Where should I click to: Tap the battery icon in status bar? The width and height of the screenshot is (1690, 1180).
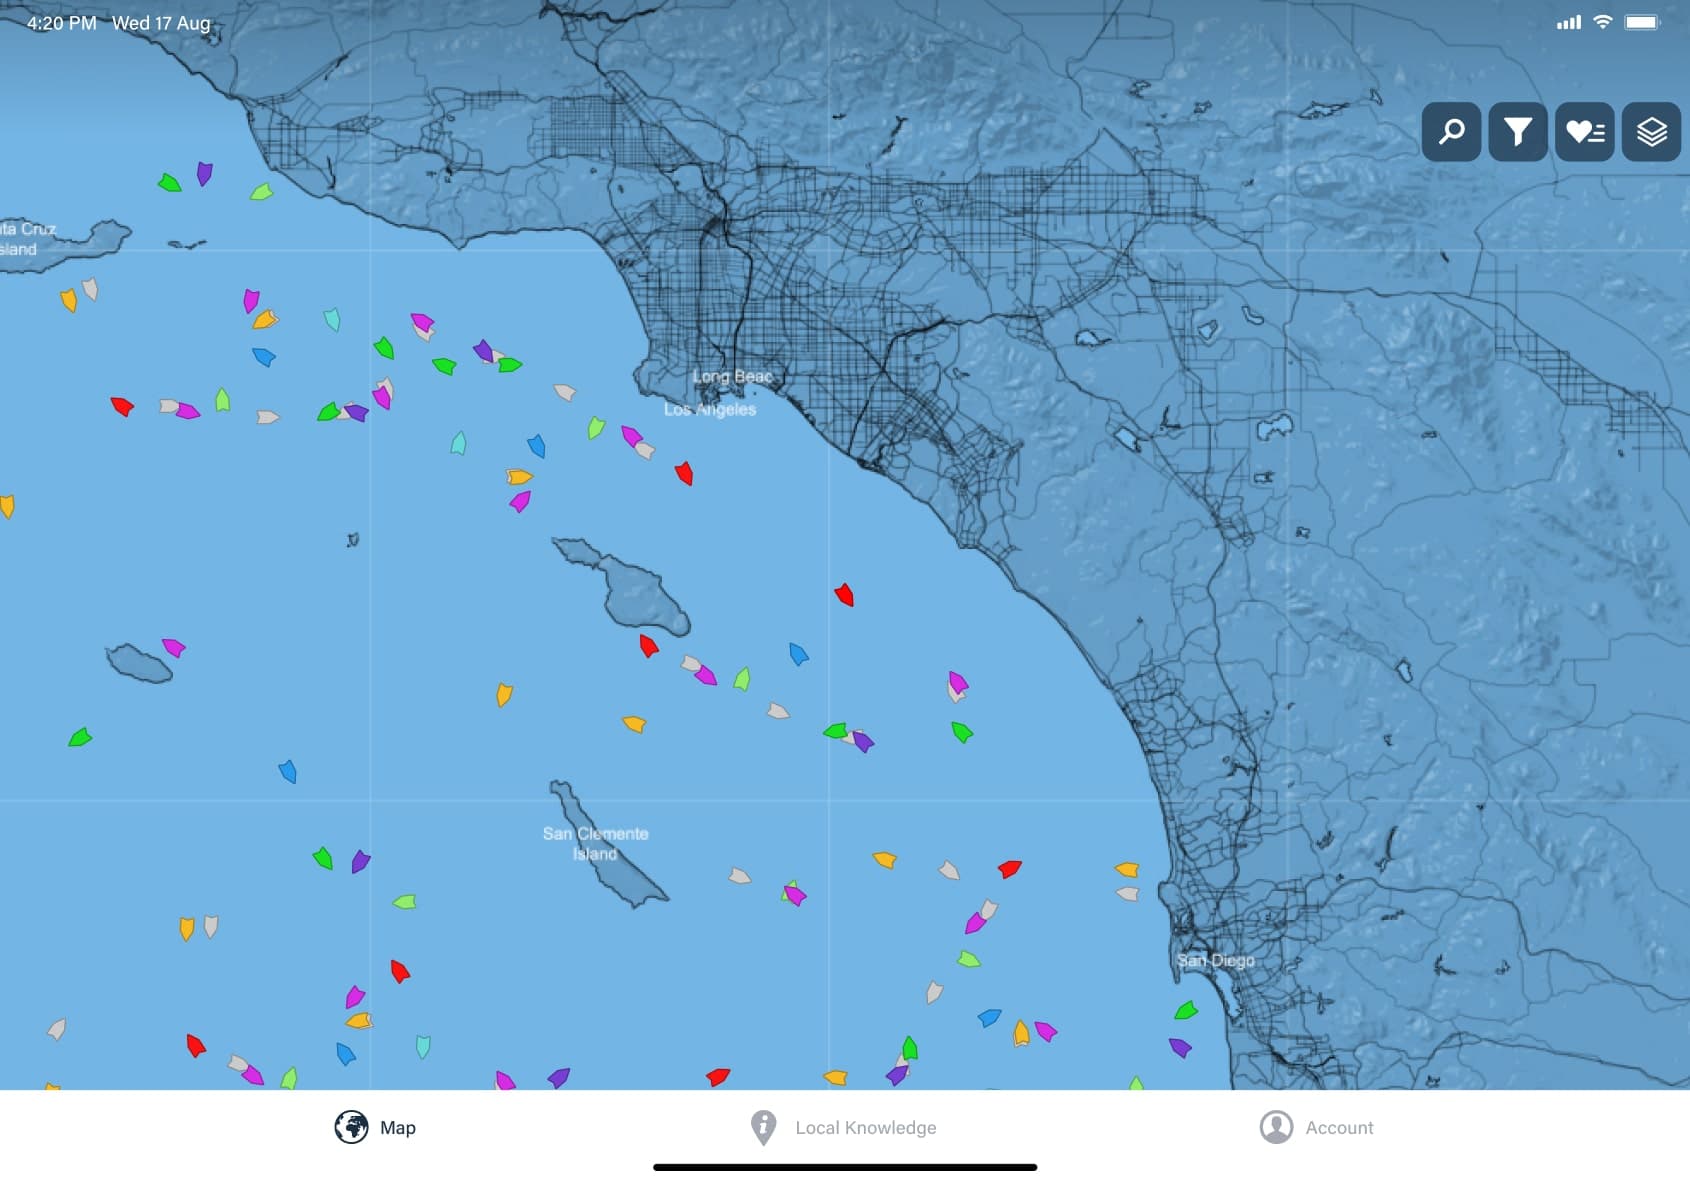[1641, 22]
